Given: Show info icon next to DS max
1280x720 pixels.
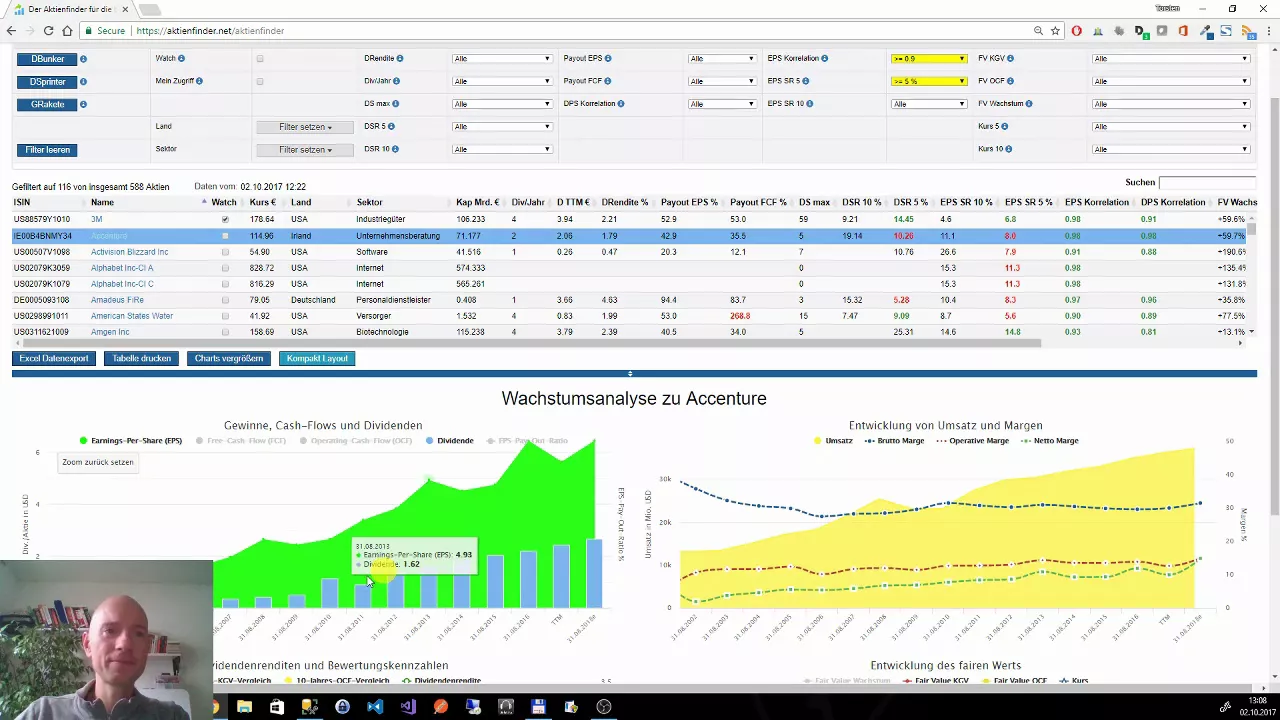Looking at the screenshot, I should click(395, 104).
